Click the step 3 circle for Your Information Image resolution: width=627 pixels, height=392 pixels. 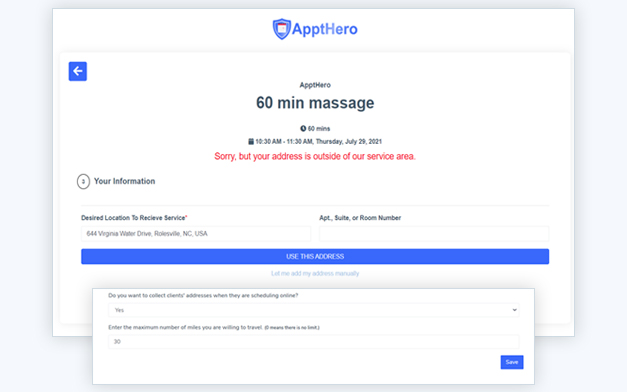tap(83, 181)
